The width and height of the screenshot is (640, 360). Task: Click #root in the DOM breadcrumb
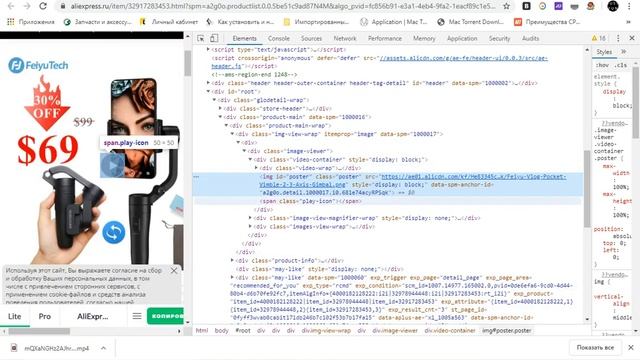(x=243, y=331)
